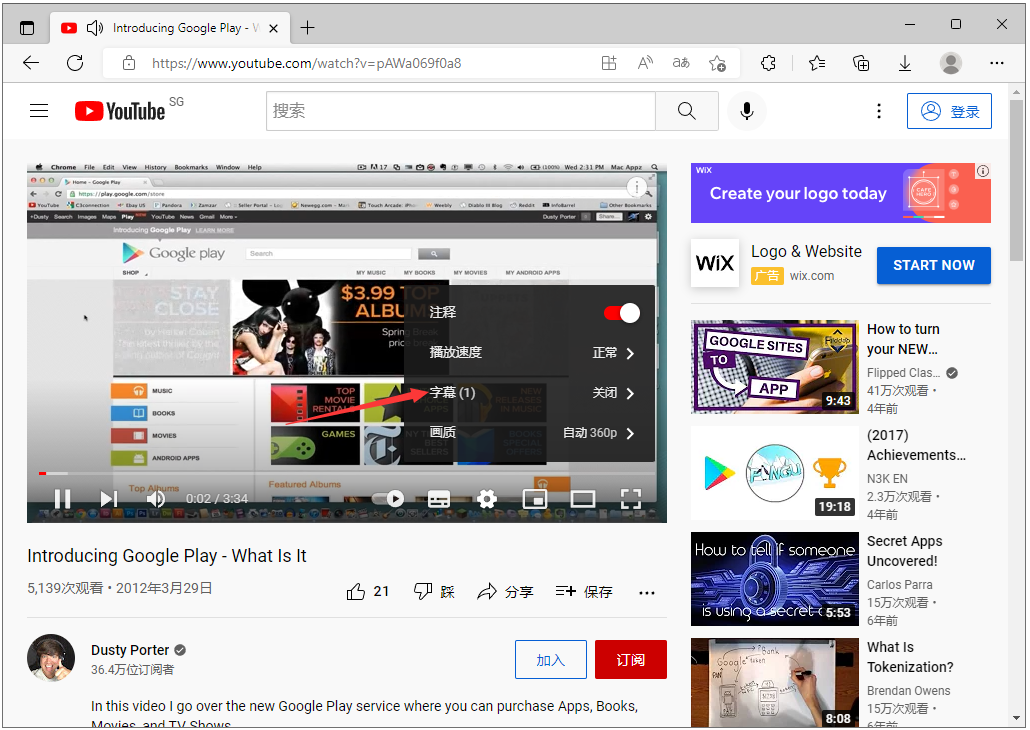Open the What Is Tokenization thumbnail
1030x730 pixels.
tap(774, 683)
